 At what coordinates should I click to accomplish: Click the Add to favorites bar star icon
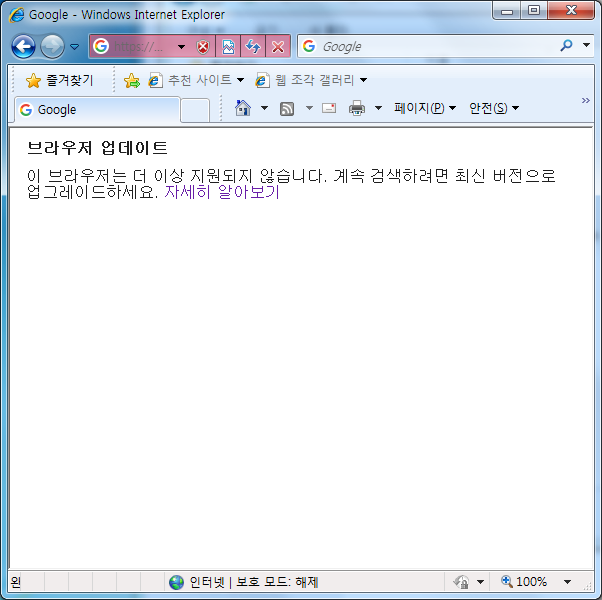131,80
